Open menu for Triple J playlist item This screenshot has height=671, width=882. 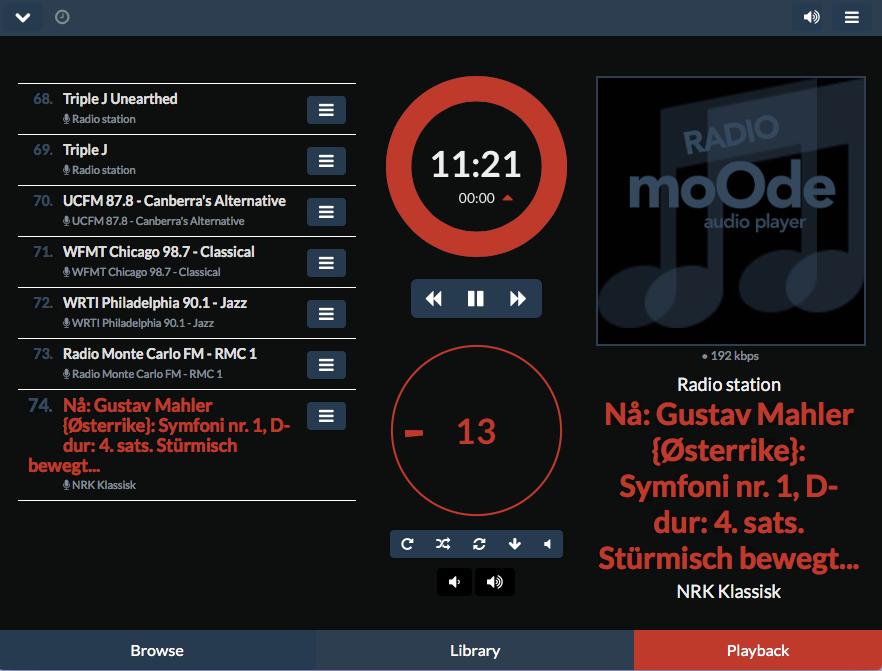[326, 161]
